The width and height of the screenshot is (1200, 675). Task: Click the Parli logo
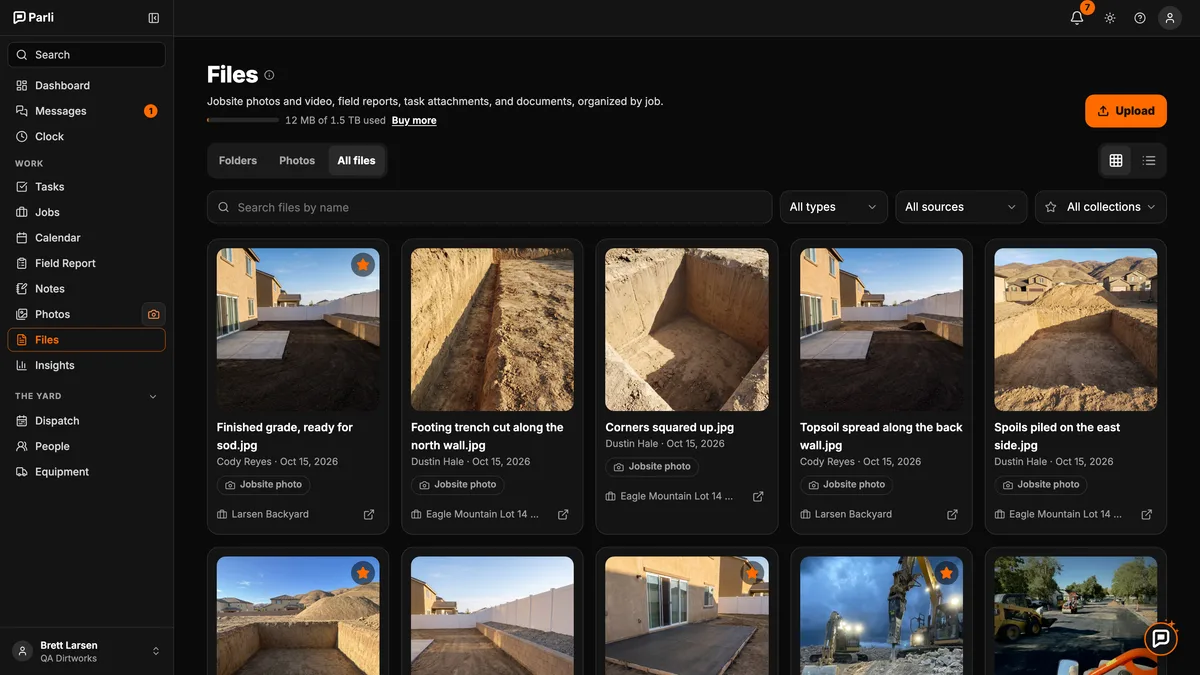coord(33,18)
